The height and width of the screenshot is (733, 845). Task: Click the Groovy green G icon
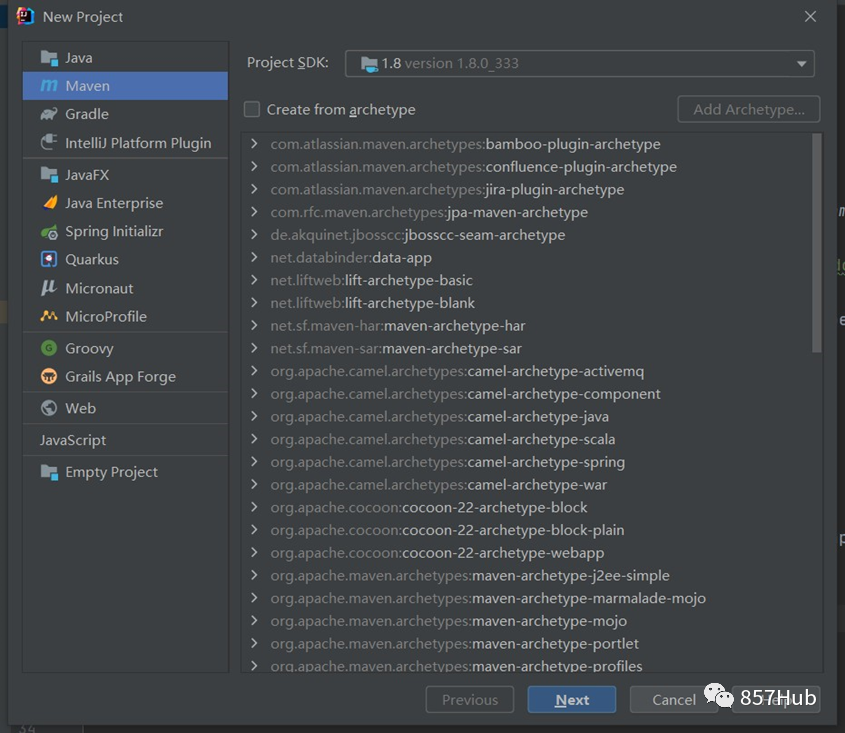tap(49, 348)
